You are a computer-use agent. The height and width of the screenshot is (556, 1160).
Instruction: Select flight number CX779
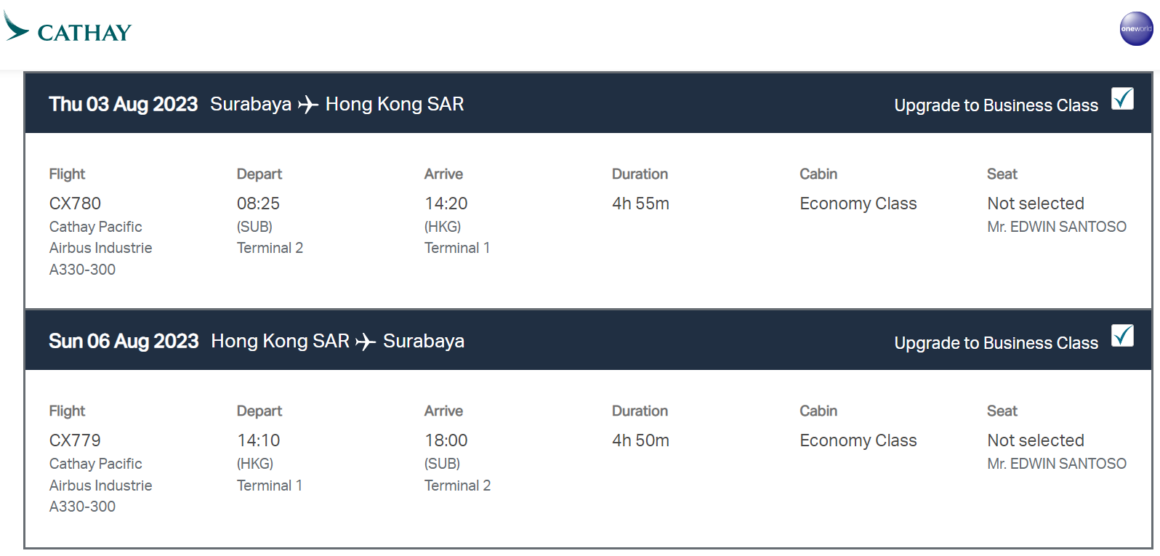pos(75,441)
